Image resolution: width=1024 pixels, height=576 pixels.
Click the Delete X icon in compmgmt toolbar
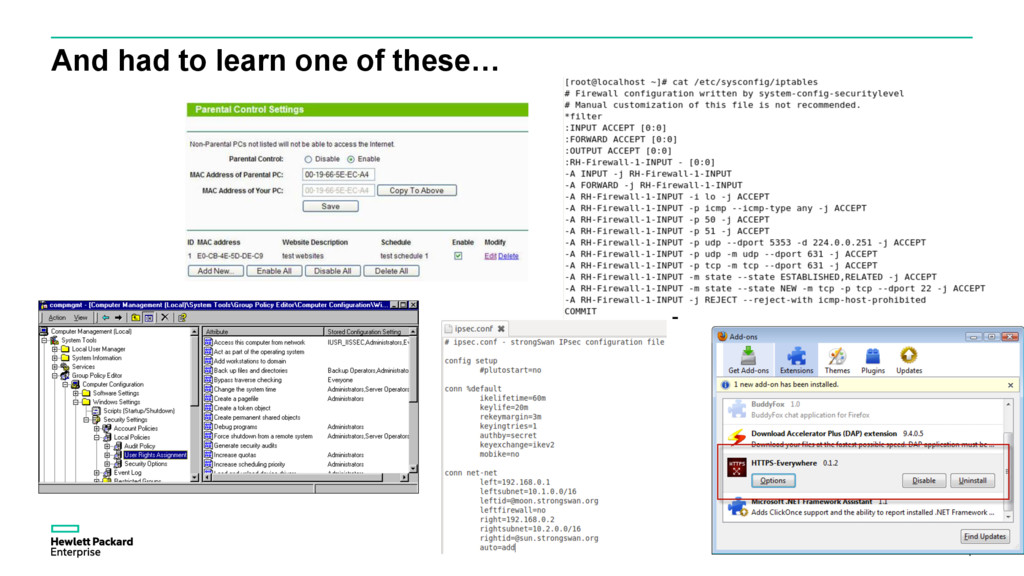pos(165,317)
